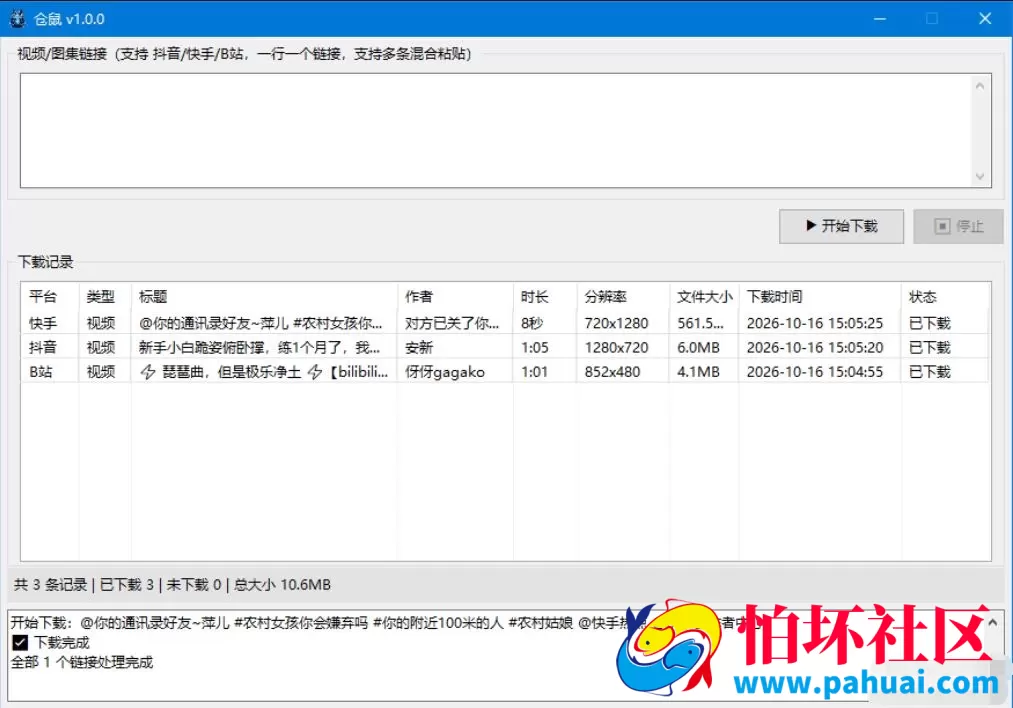This screenshot has width=1013, height=708.
Task: Click file size 6.0MB
Action: point(698,348)
